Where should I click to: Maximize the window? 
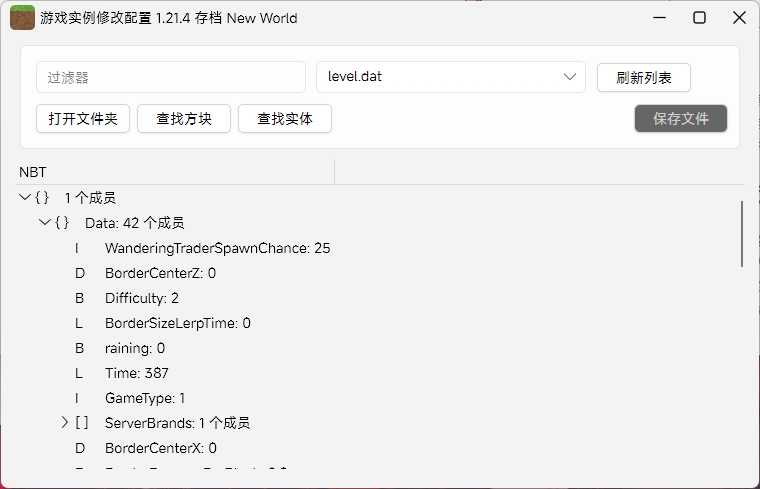point(699,18)
